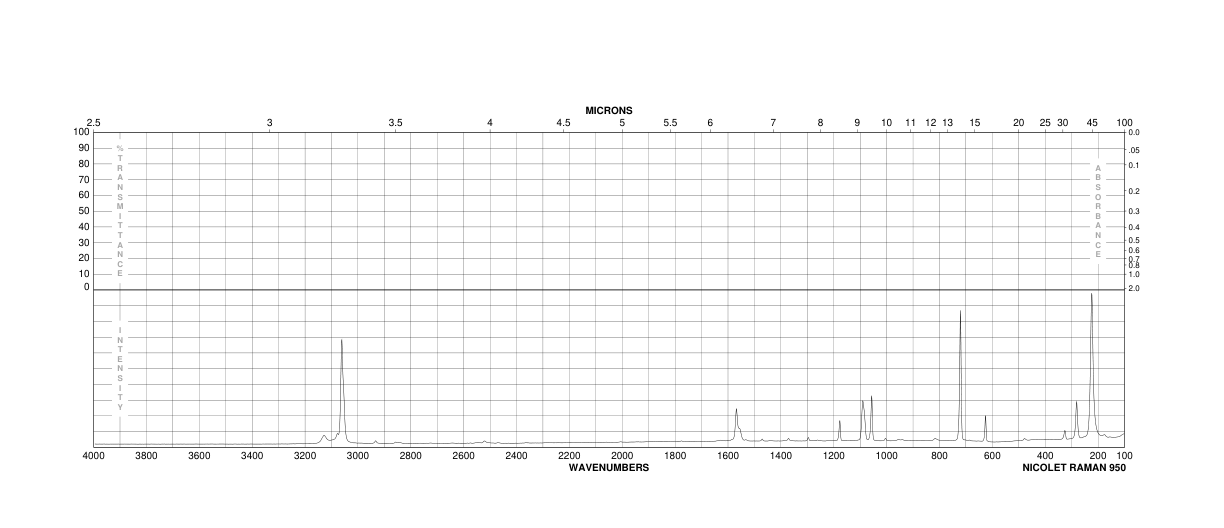Image resolution: width=1224 pixels, height=528 pixels.
Task: Click the 15 microns tick label
Action: point(975,122)
